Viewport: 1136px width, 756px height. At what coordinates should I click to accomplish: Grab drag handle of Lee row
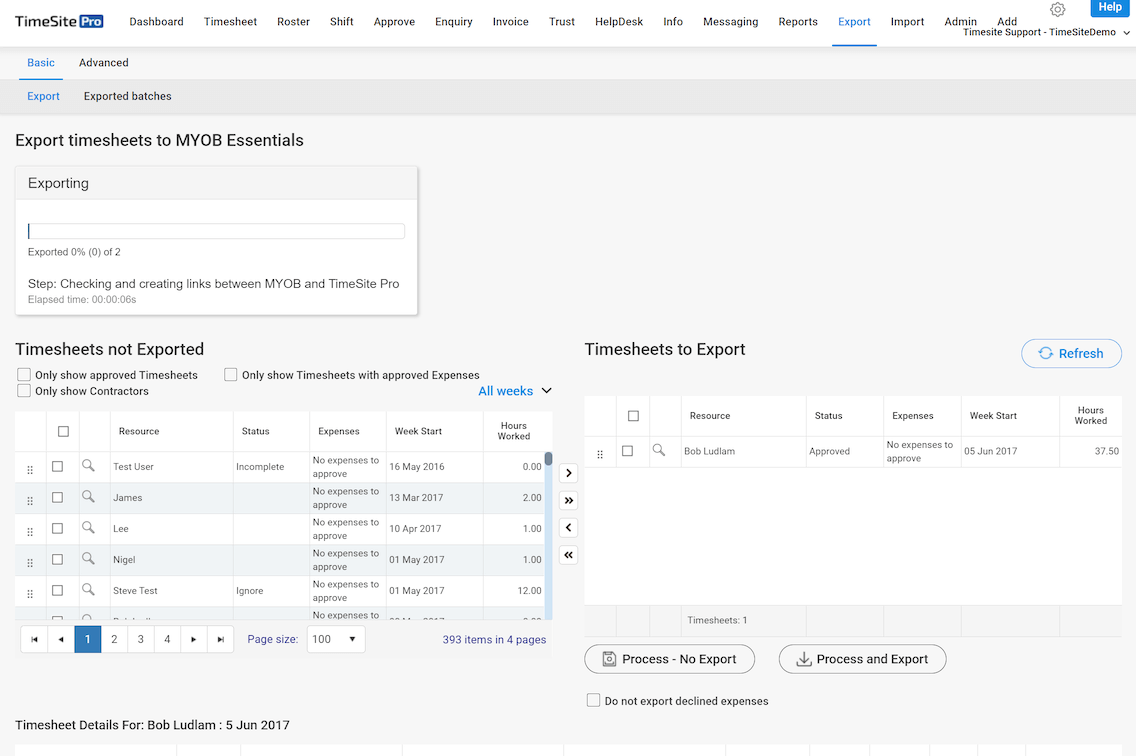tap(30, 532)
